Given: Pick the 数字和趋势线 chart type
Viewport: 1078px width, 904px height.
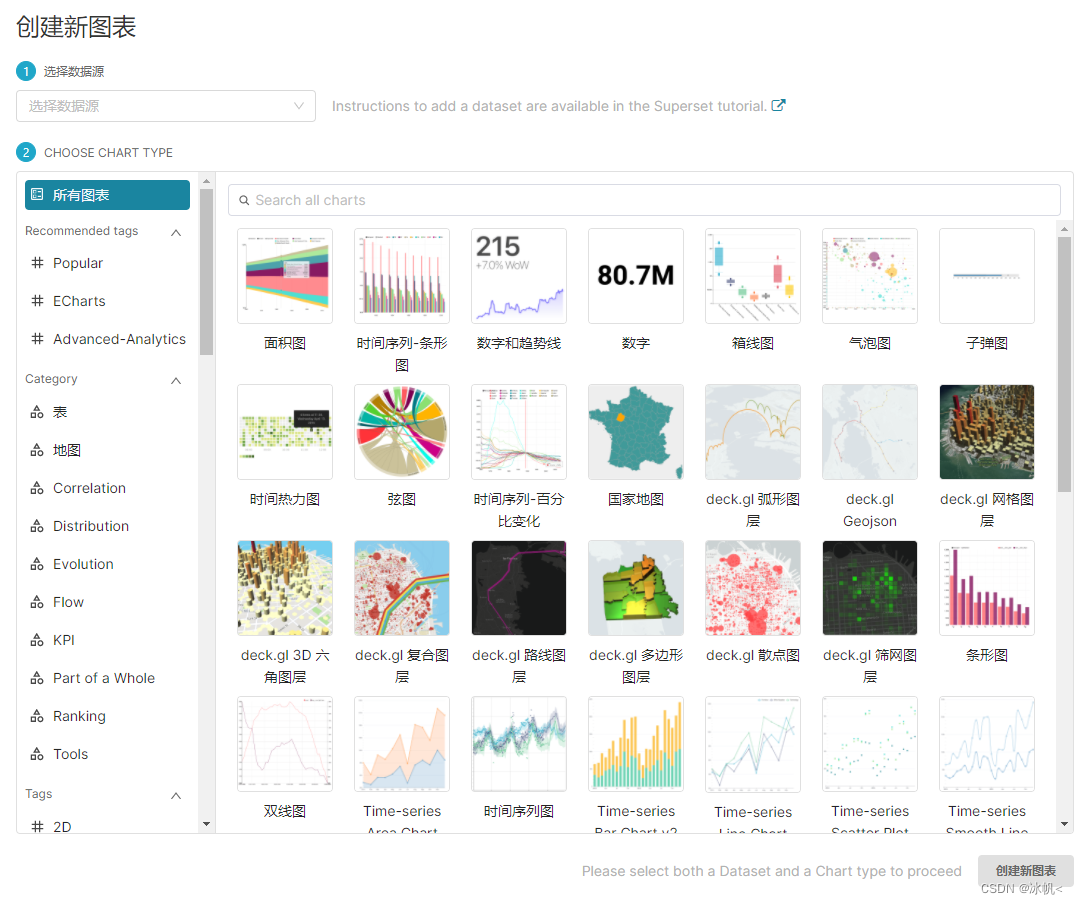Looking at the screenshot, I should [518, 276].
